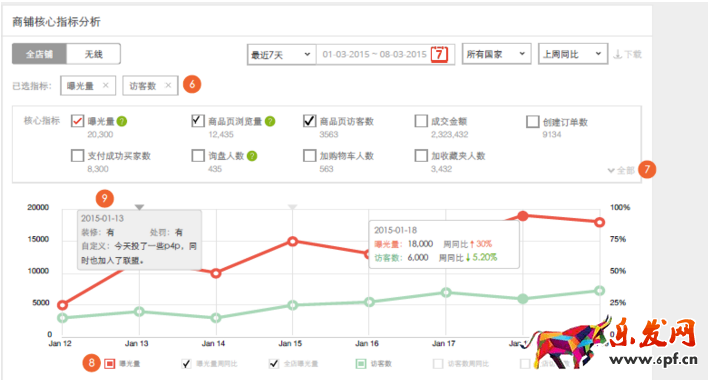Check the 加购物车人数 checkbox
708x380 pixels.
[309, 156]
